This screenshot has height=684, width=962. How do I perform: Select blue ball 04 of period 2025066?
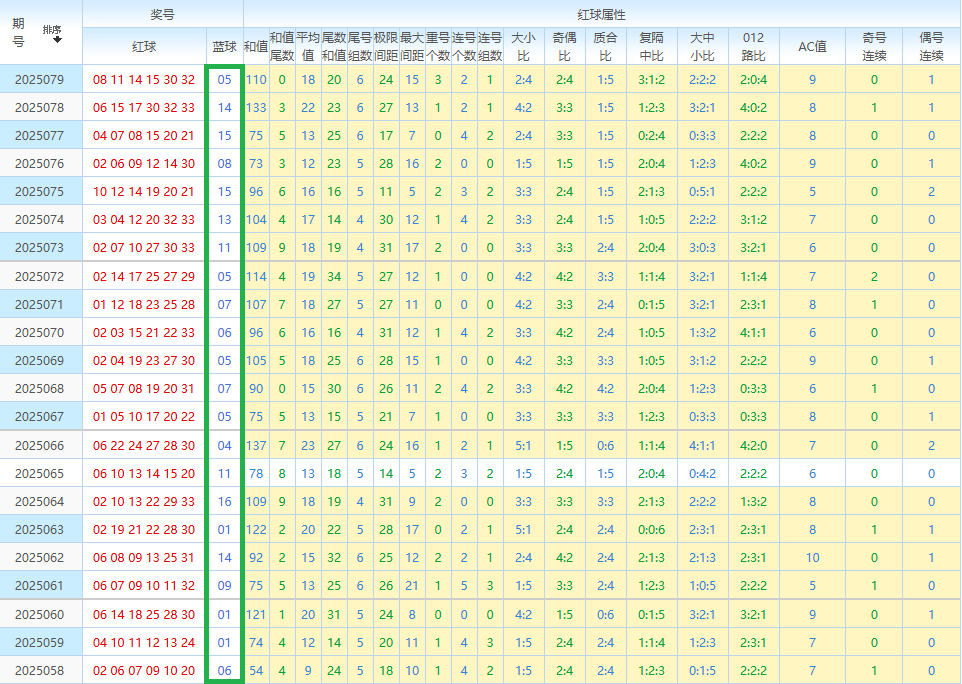click(x=225, y=446)
